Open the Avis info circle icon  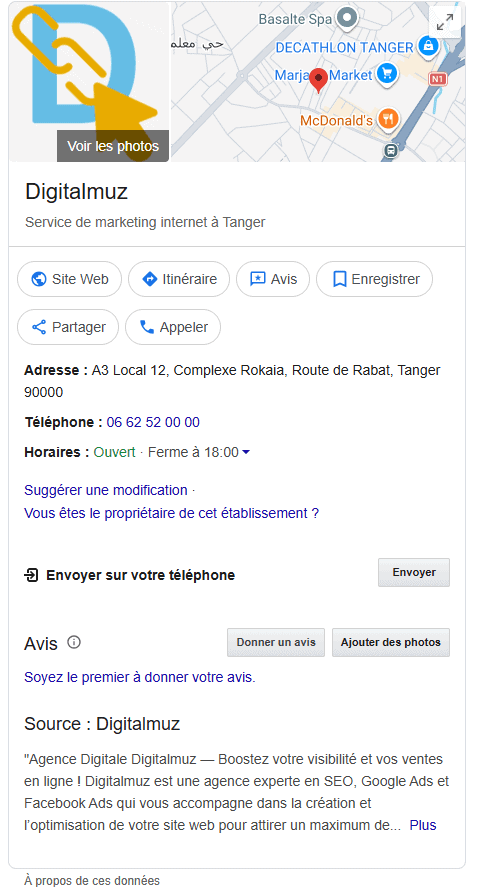(74, 642)
